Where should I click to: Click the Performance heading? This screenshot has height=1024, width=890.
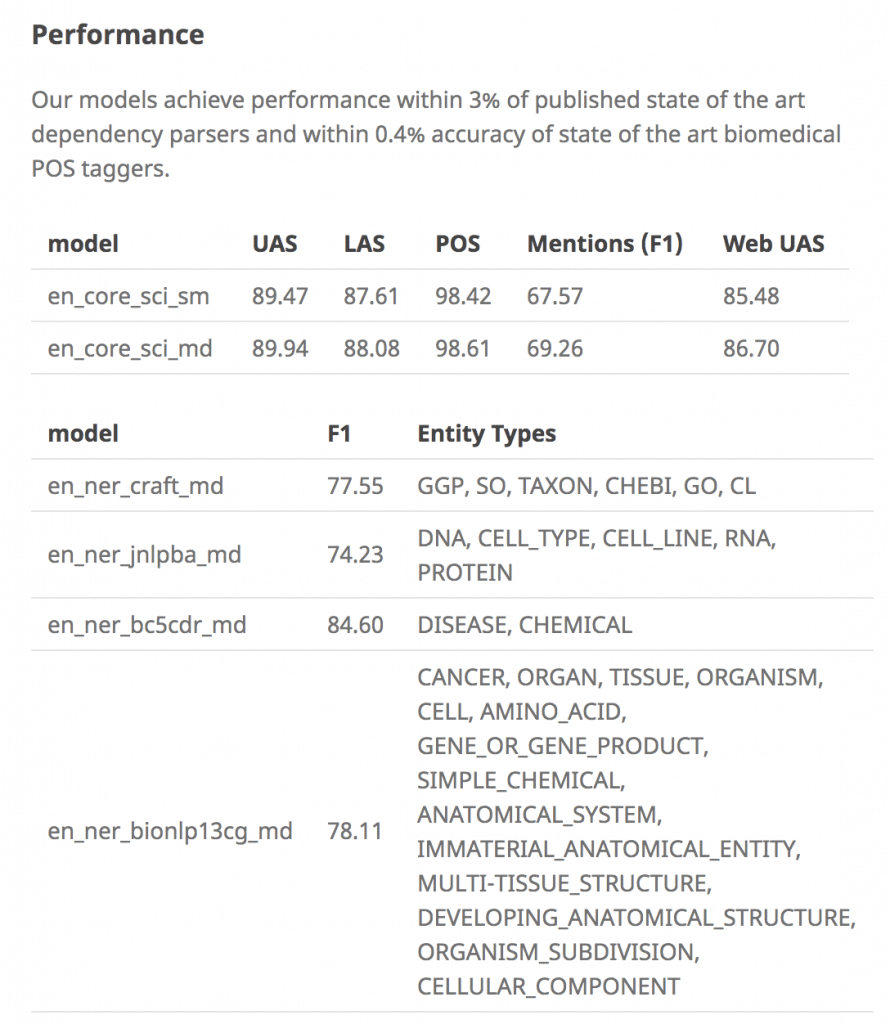(118, 35)
